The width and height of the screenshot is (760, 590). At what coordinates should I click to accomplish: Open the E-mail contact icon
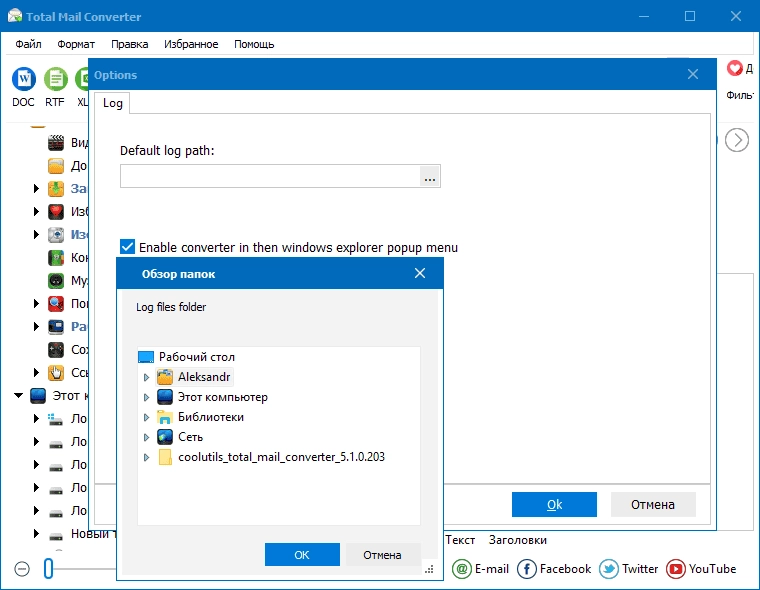(x=462, y=569)
